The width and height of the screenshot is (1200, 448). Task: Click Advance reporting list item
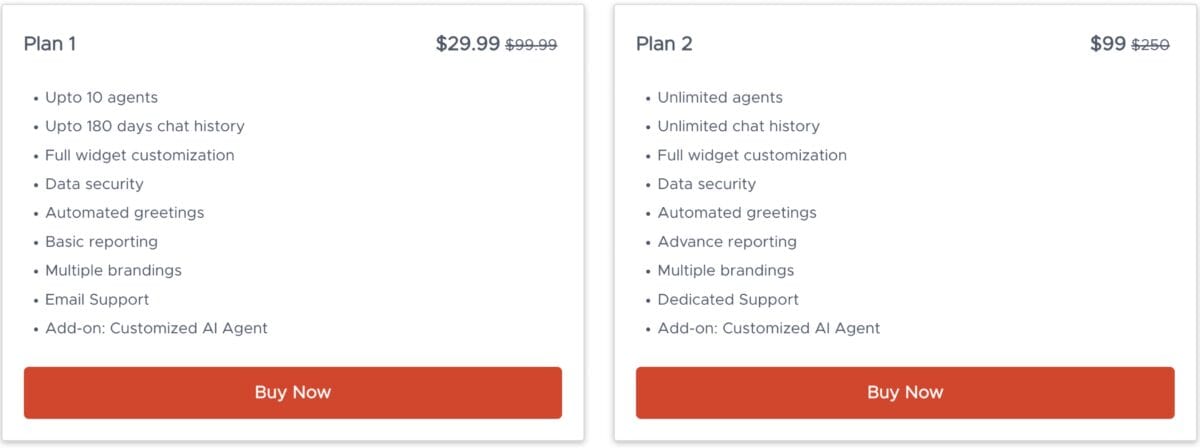(727, 242)
